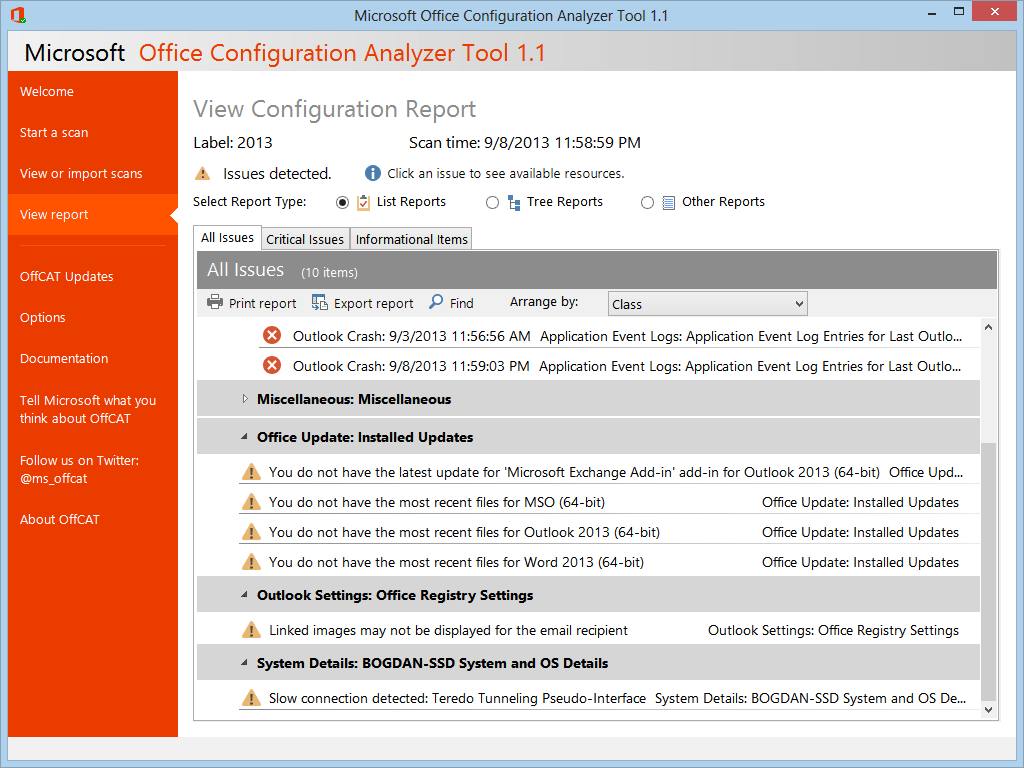The height and width of the screenshot is (768, 1024).
Task: Switch to the Informational Items tab
Action: click(411, 239)
